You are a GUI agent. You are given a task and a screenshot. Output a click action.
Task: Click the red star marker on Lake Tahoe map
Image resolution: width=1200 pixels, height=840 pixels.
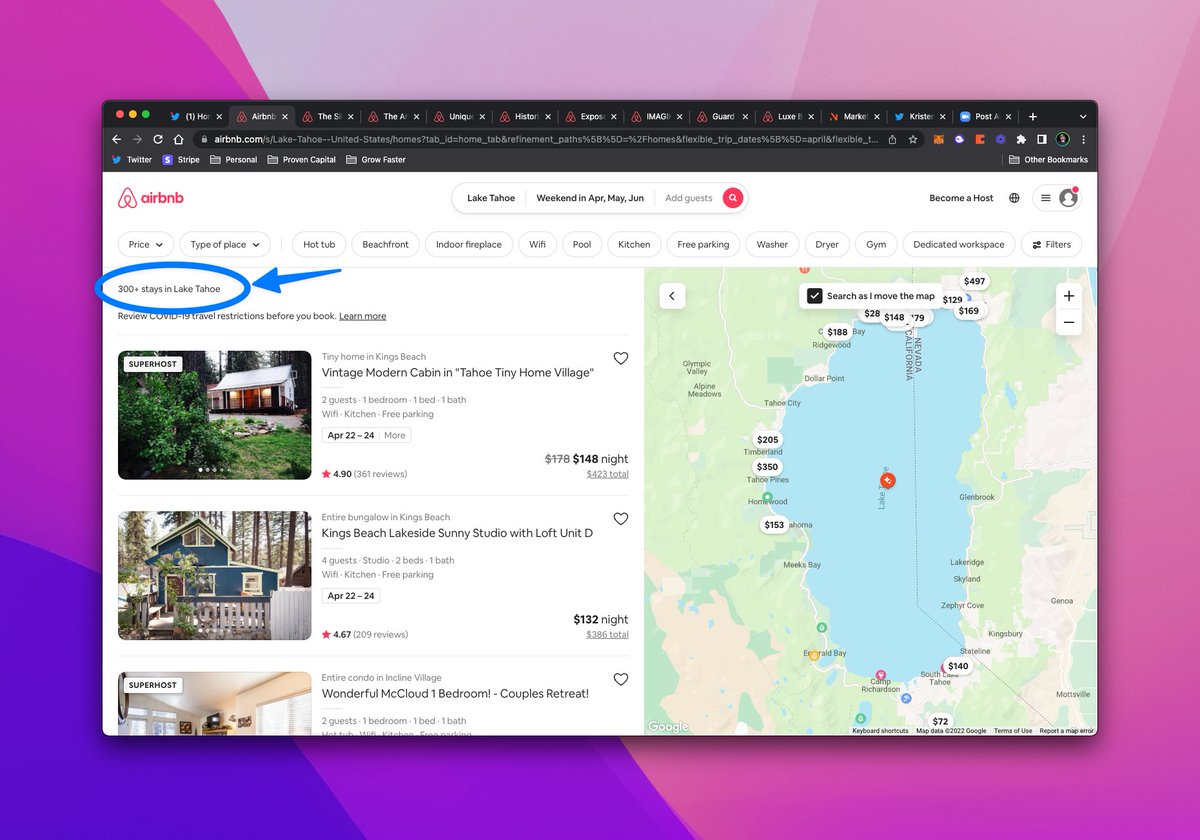coord(888,481)
